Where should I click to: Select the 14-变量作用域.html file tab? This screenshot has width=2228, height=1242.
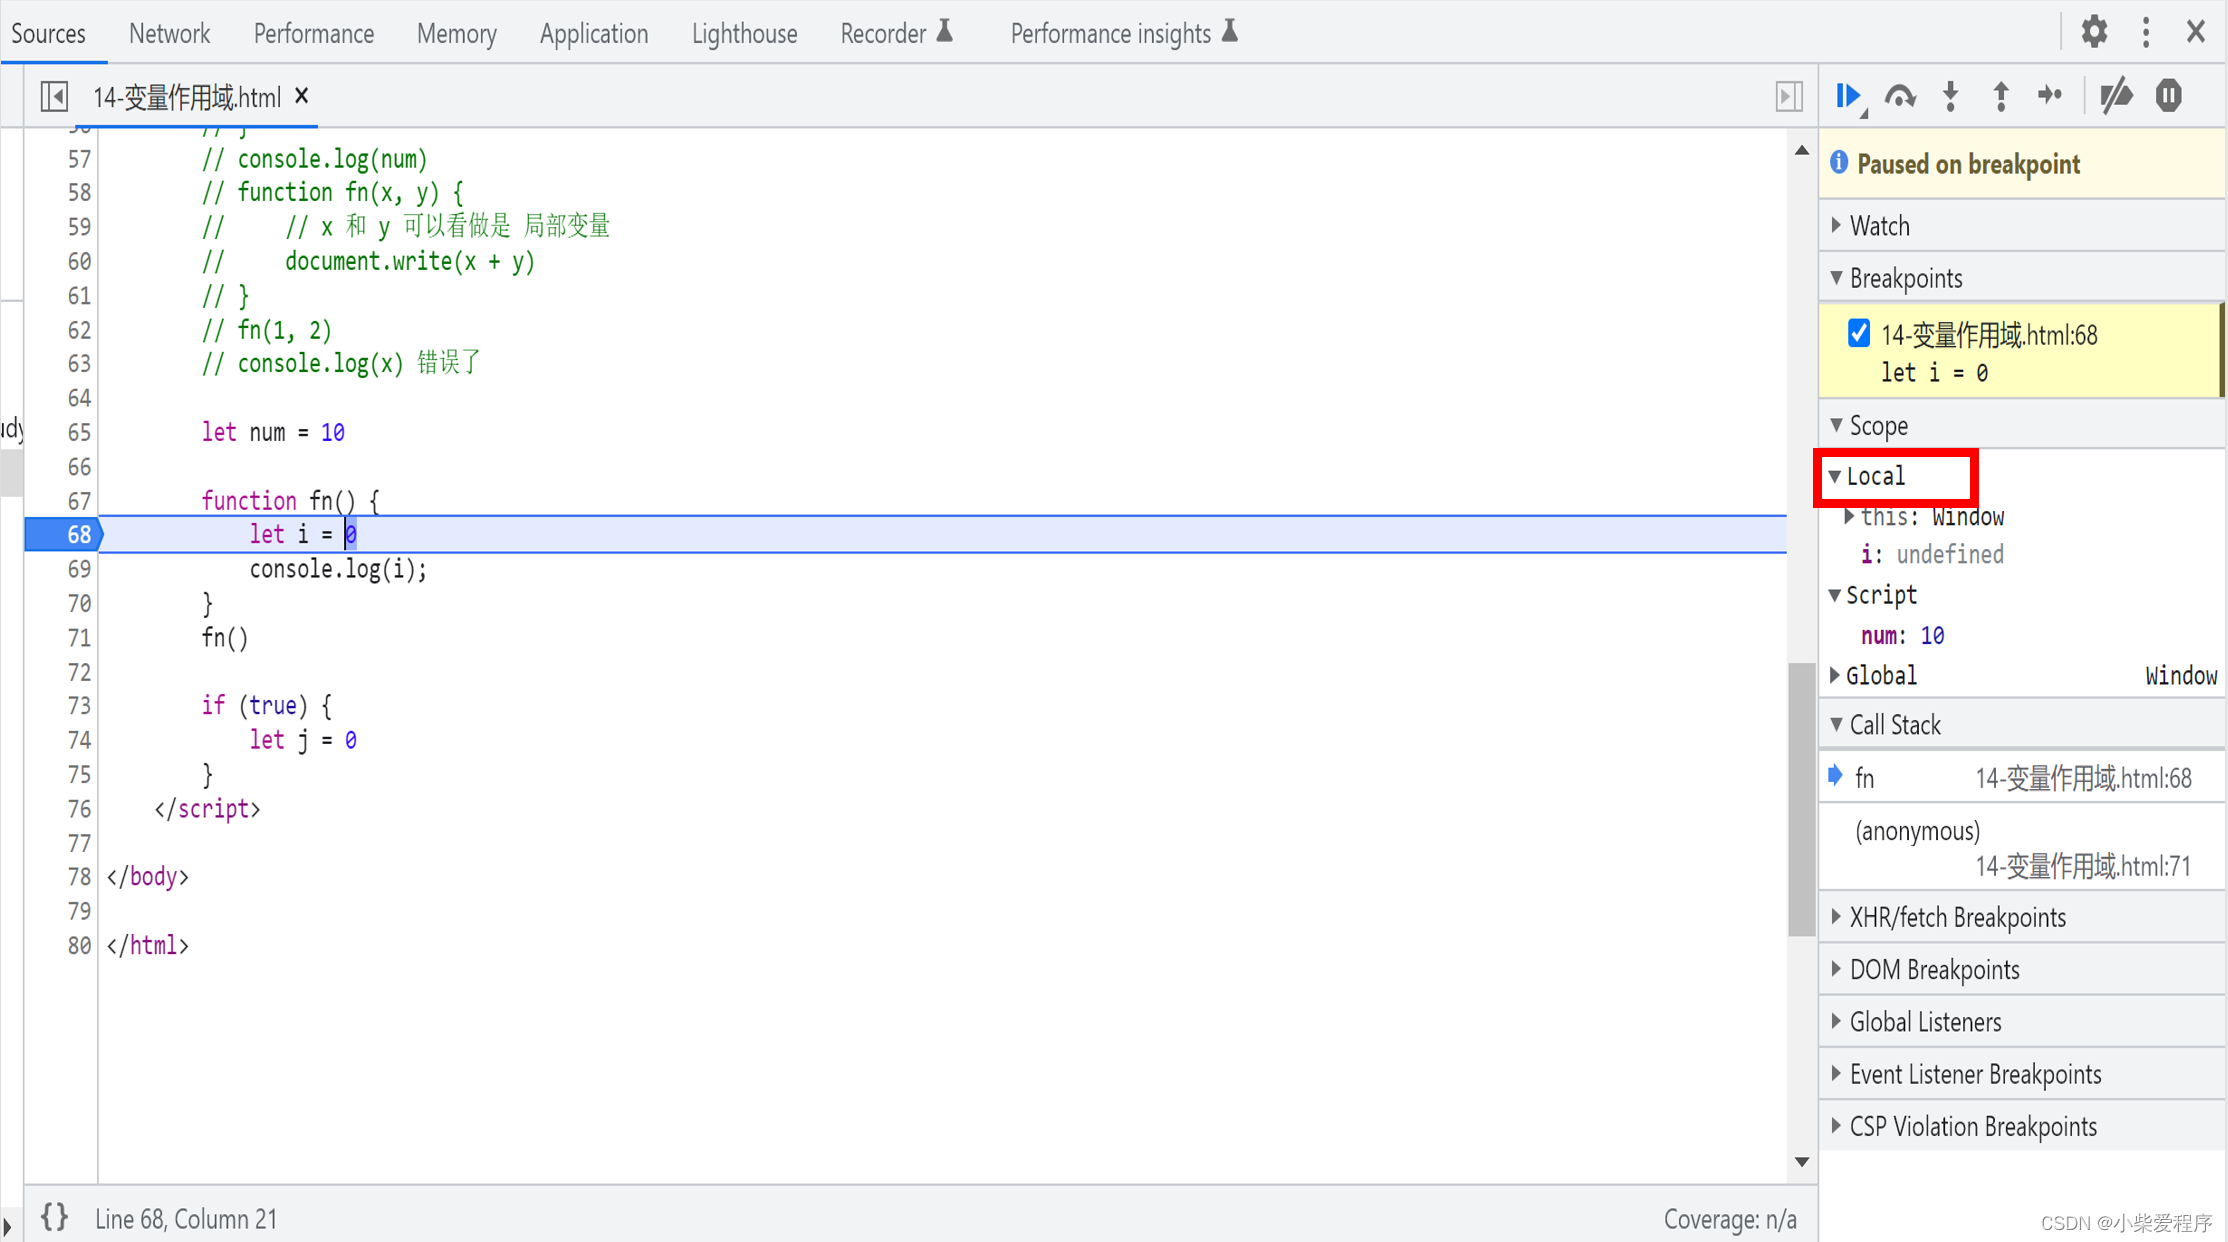pos(186,97)
